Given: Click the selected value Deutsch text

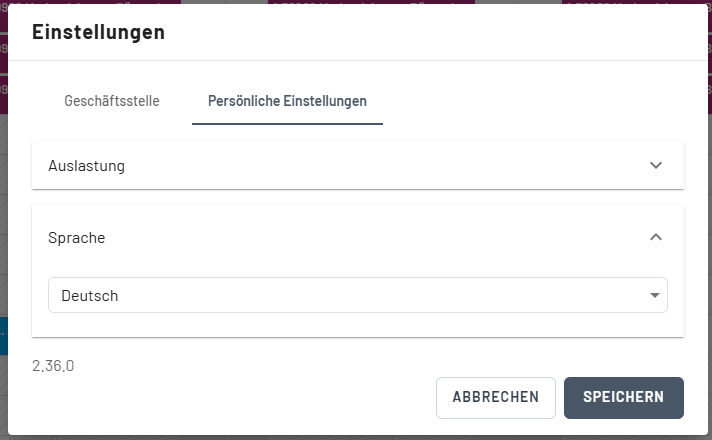Looking at the screenshot, I should tap(90, 295).
